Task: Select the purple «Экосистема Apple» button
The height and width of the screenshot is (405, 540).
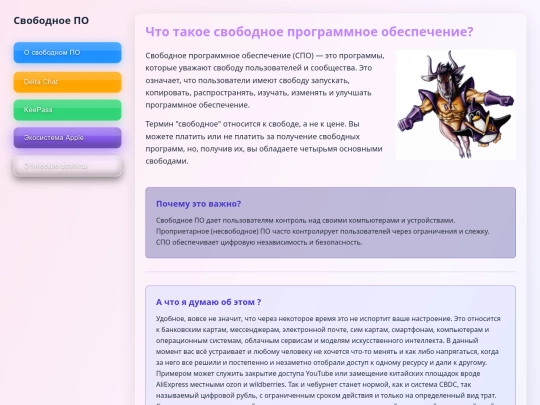Action: [68, 138]
